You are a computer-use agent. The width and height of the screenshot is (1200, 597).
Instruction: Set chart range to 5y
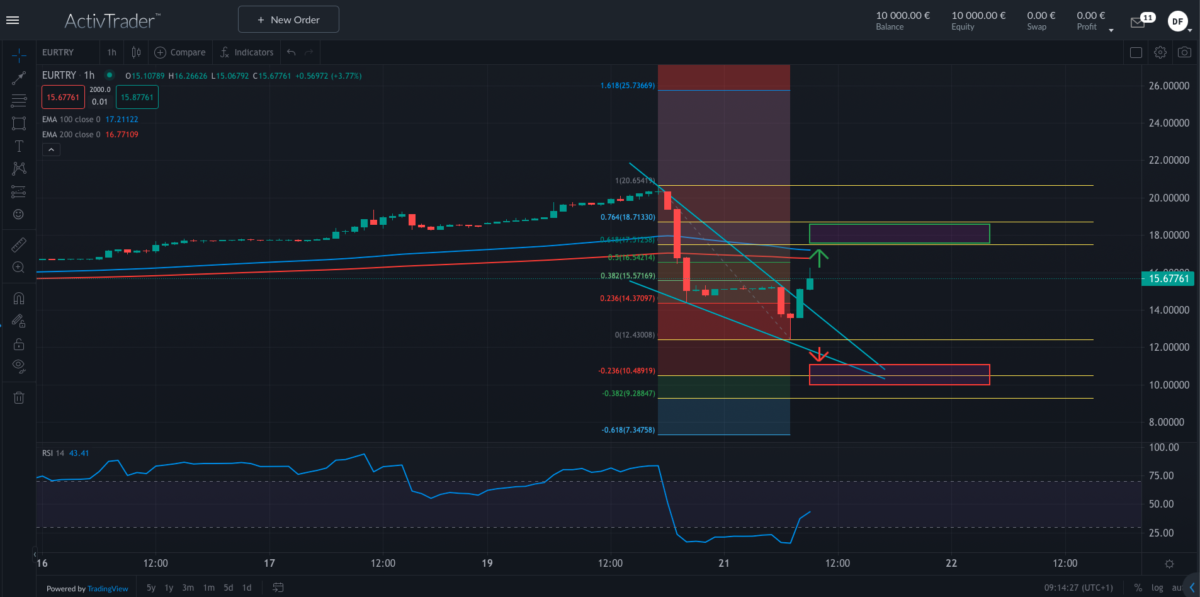(x=151, y=588)
